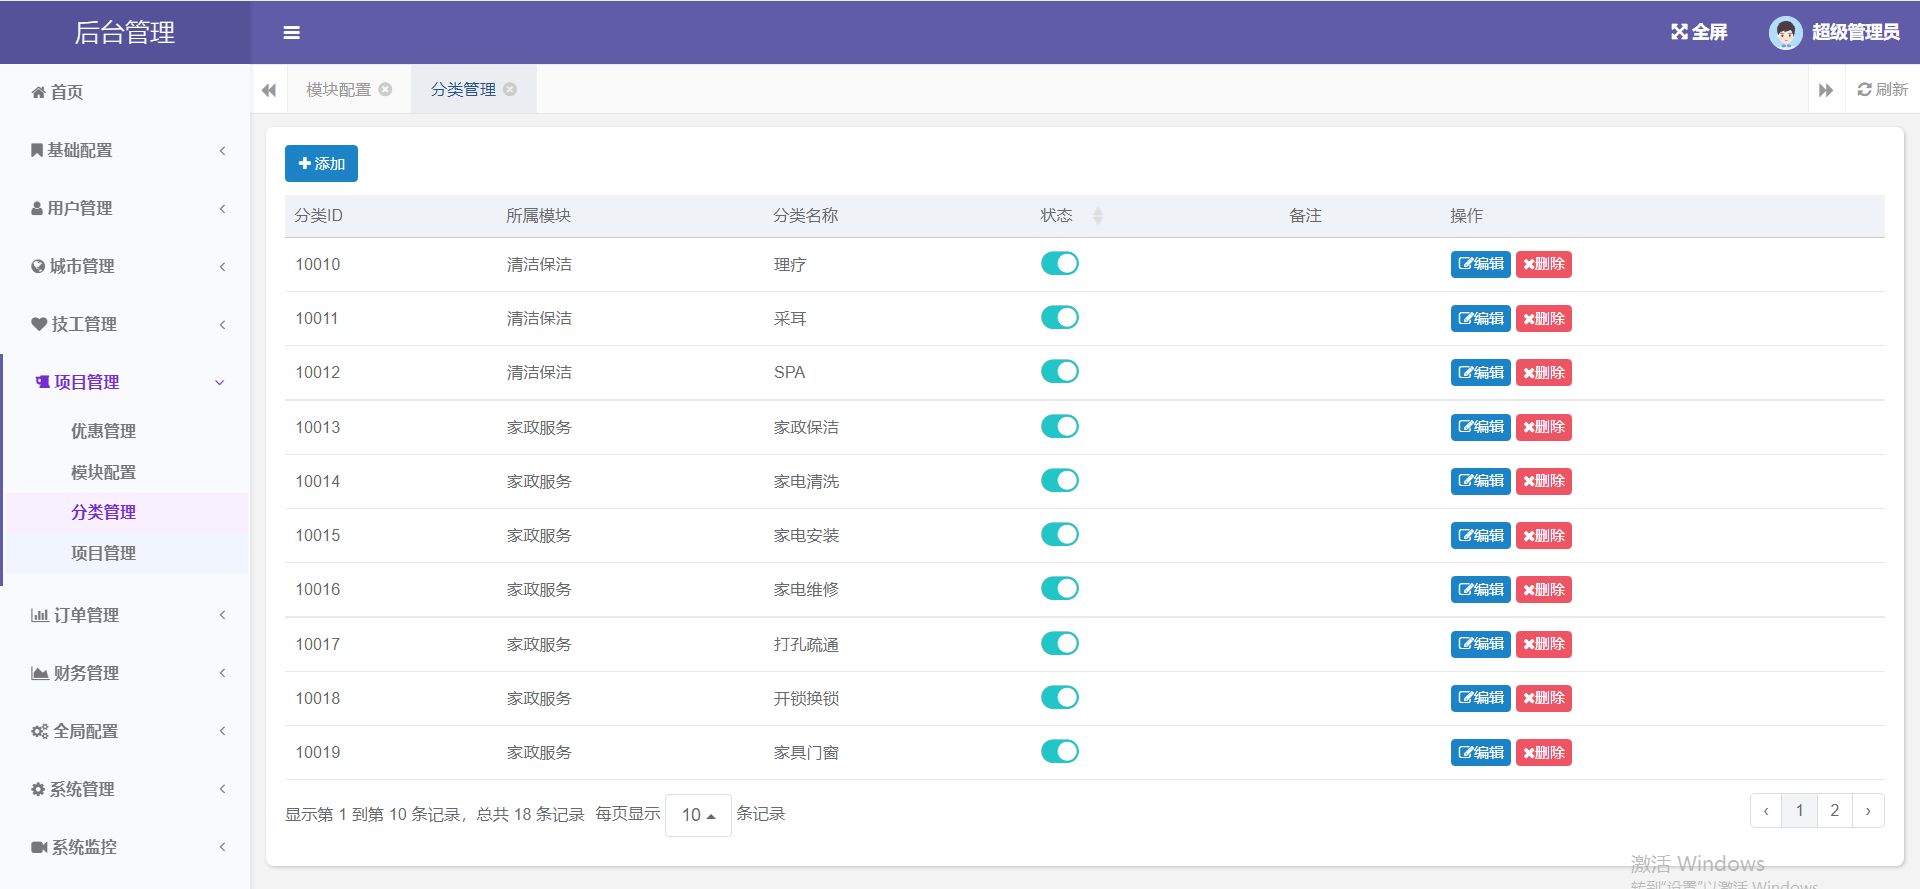Click the hamburger menu icon in header
1920x889 pixels.
coord(291,33)
